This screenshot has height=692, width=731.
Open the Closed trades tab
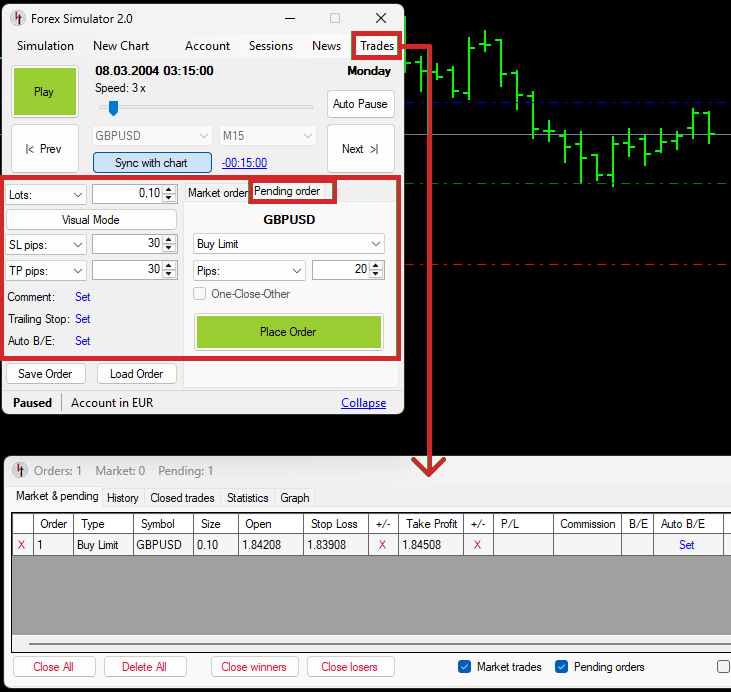click(x=182, y=498)
